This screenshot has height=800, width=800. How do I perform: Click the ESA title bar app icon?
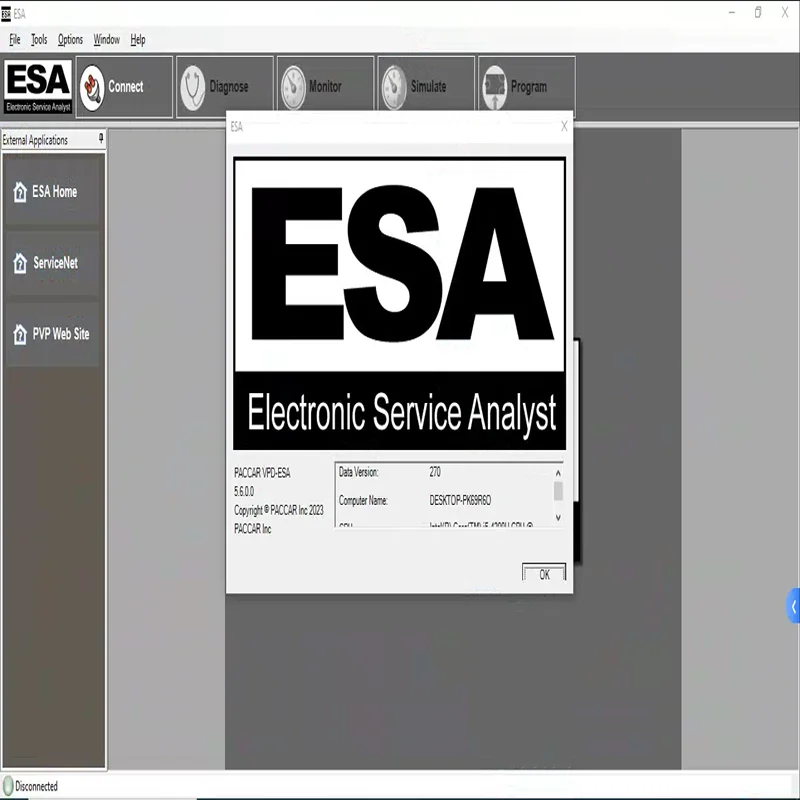point(6,14)
